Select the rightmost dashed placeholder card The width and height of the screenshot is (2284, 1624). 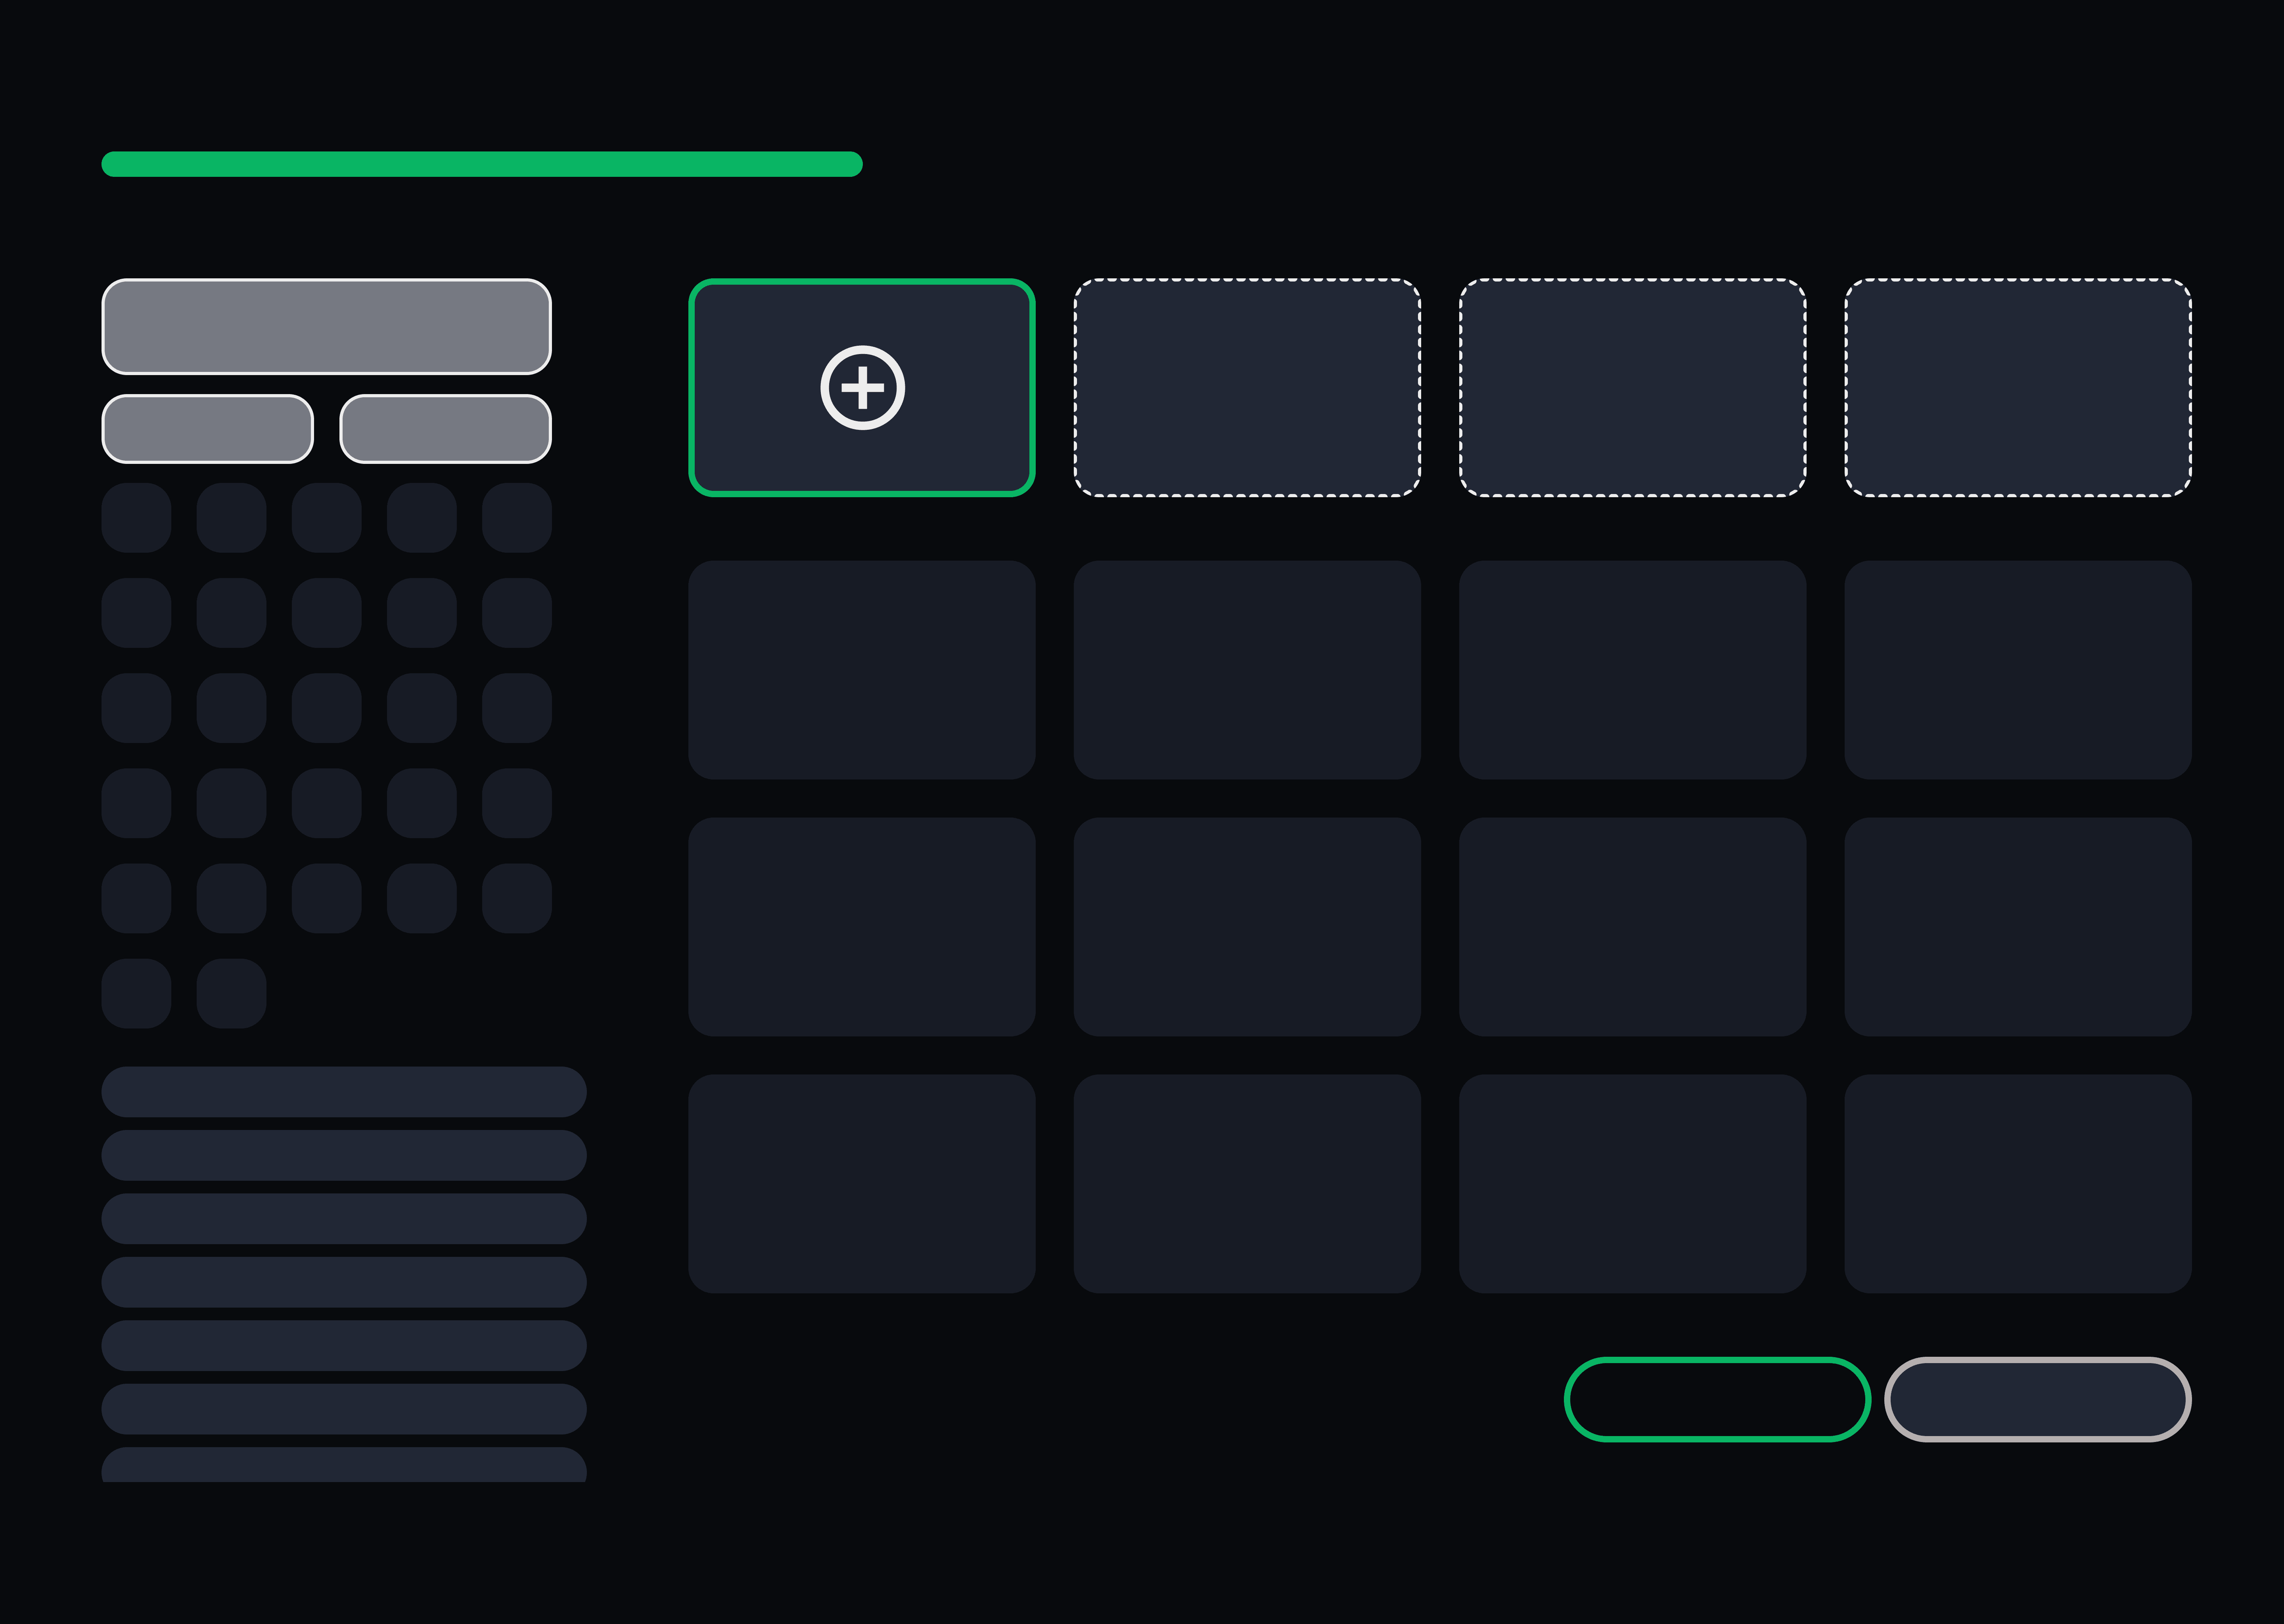point(2018,388)
